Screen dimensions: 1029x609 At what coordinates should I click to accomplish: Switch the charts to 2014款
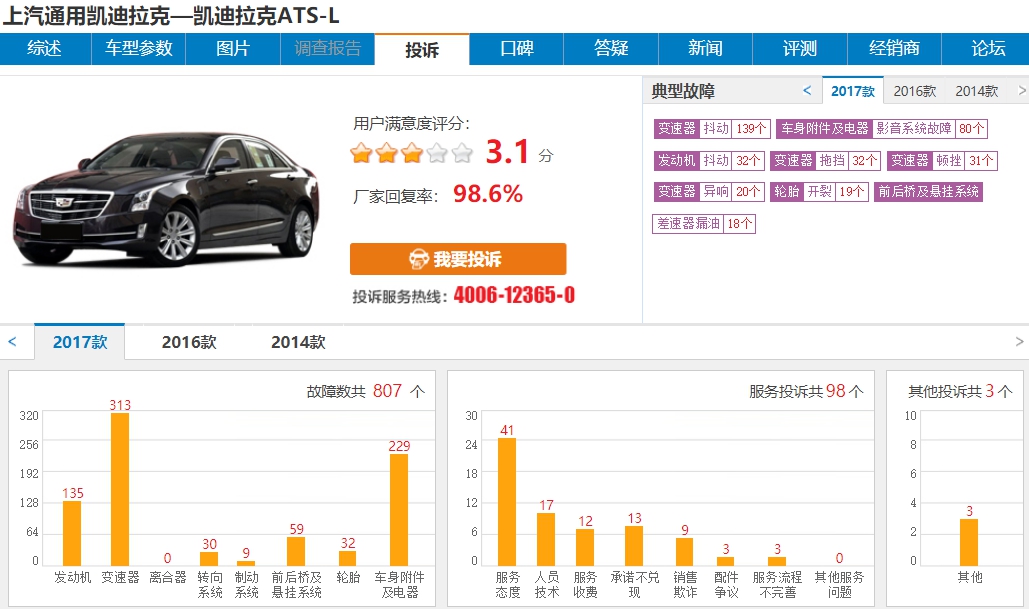pos(298,342)
